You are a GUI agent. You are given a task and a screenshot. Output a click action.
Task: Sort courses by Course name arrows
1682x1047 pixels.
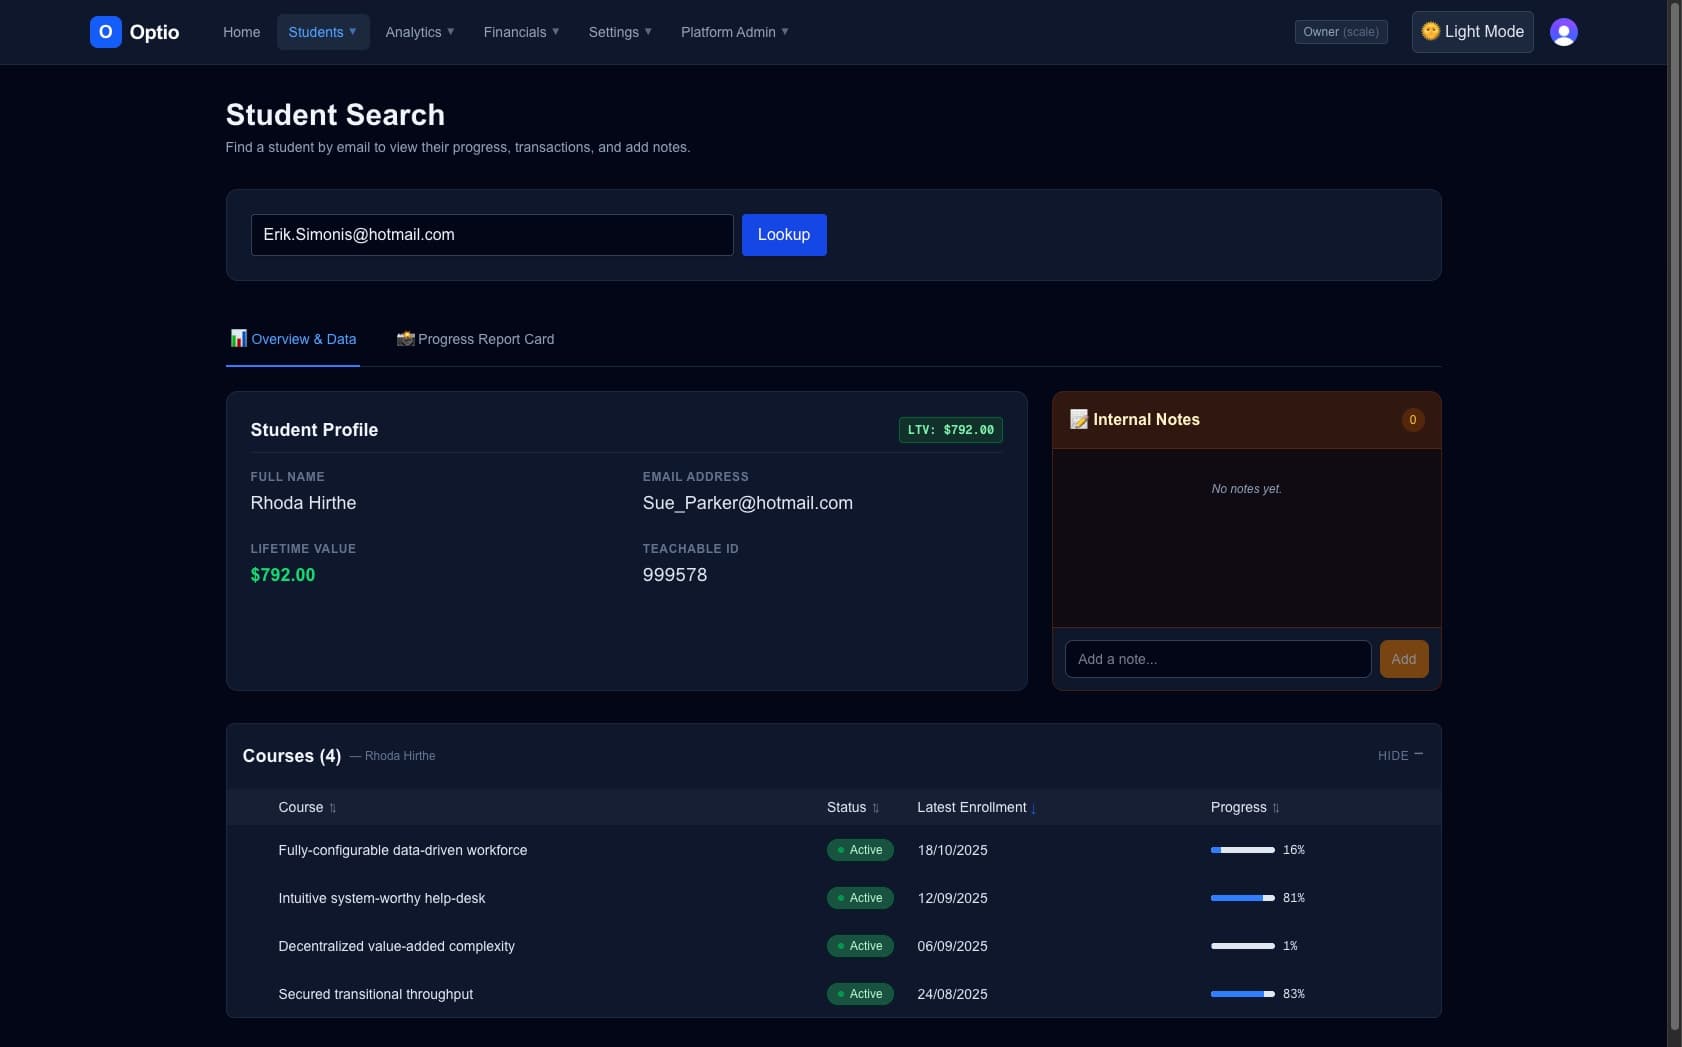333,808
